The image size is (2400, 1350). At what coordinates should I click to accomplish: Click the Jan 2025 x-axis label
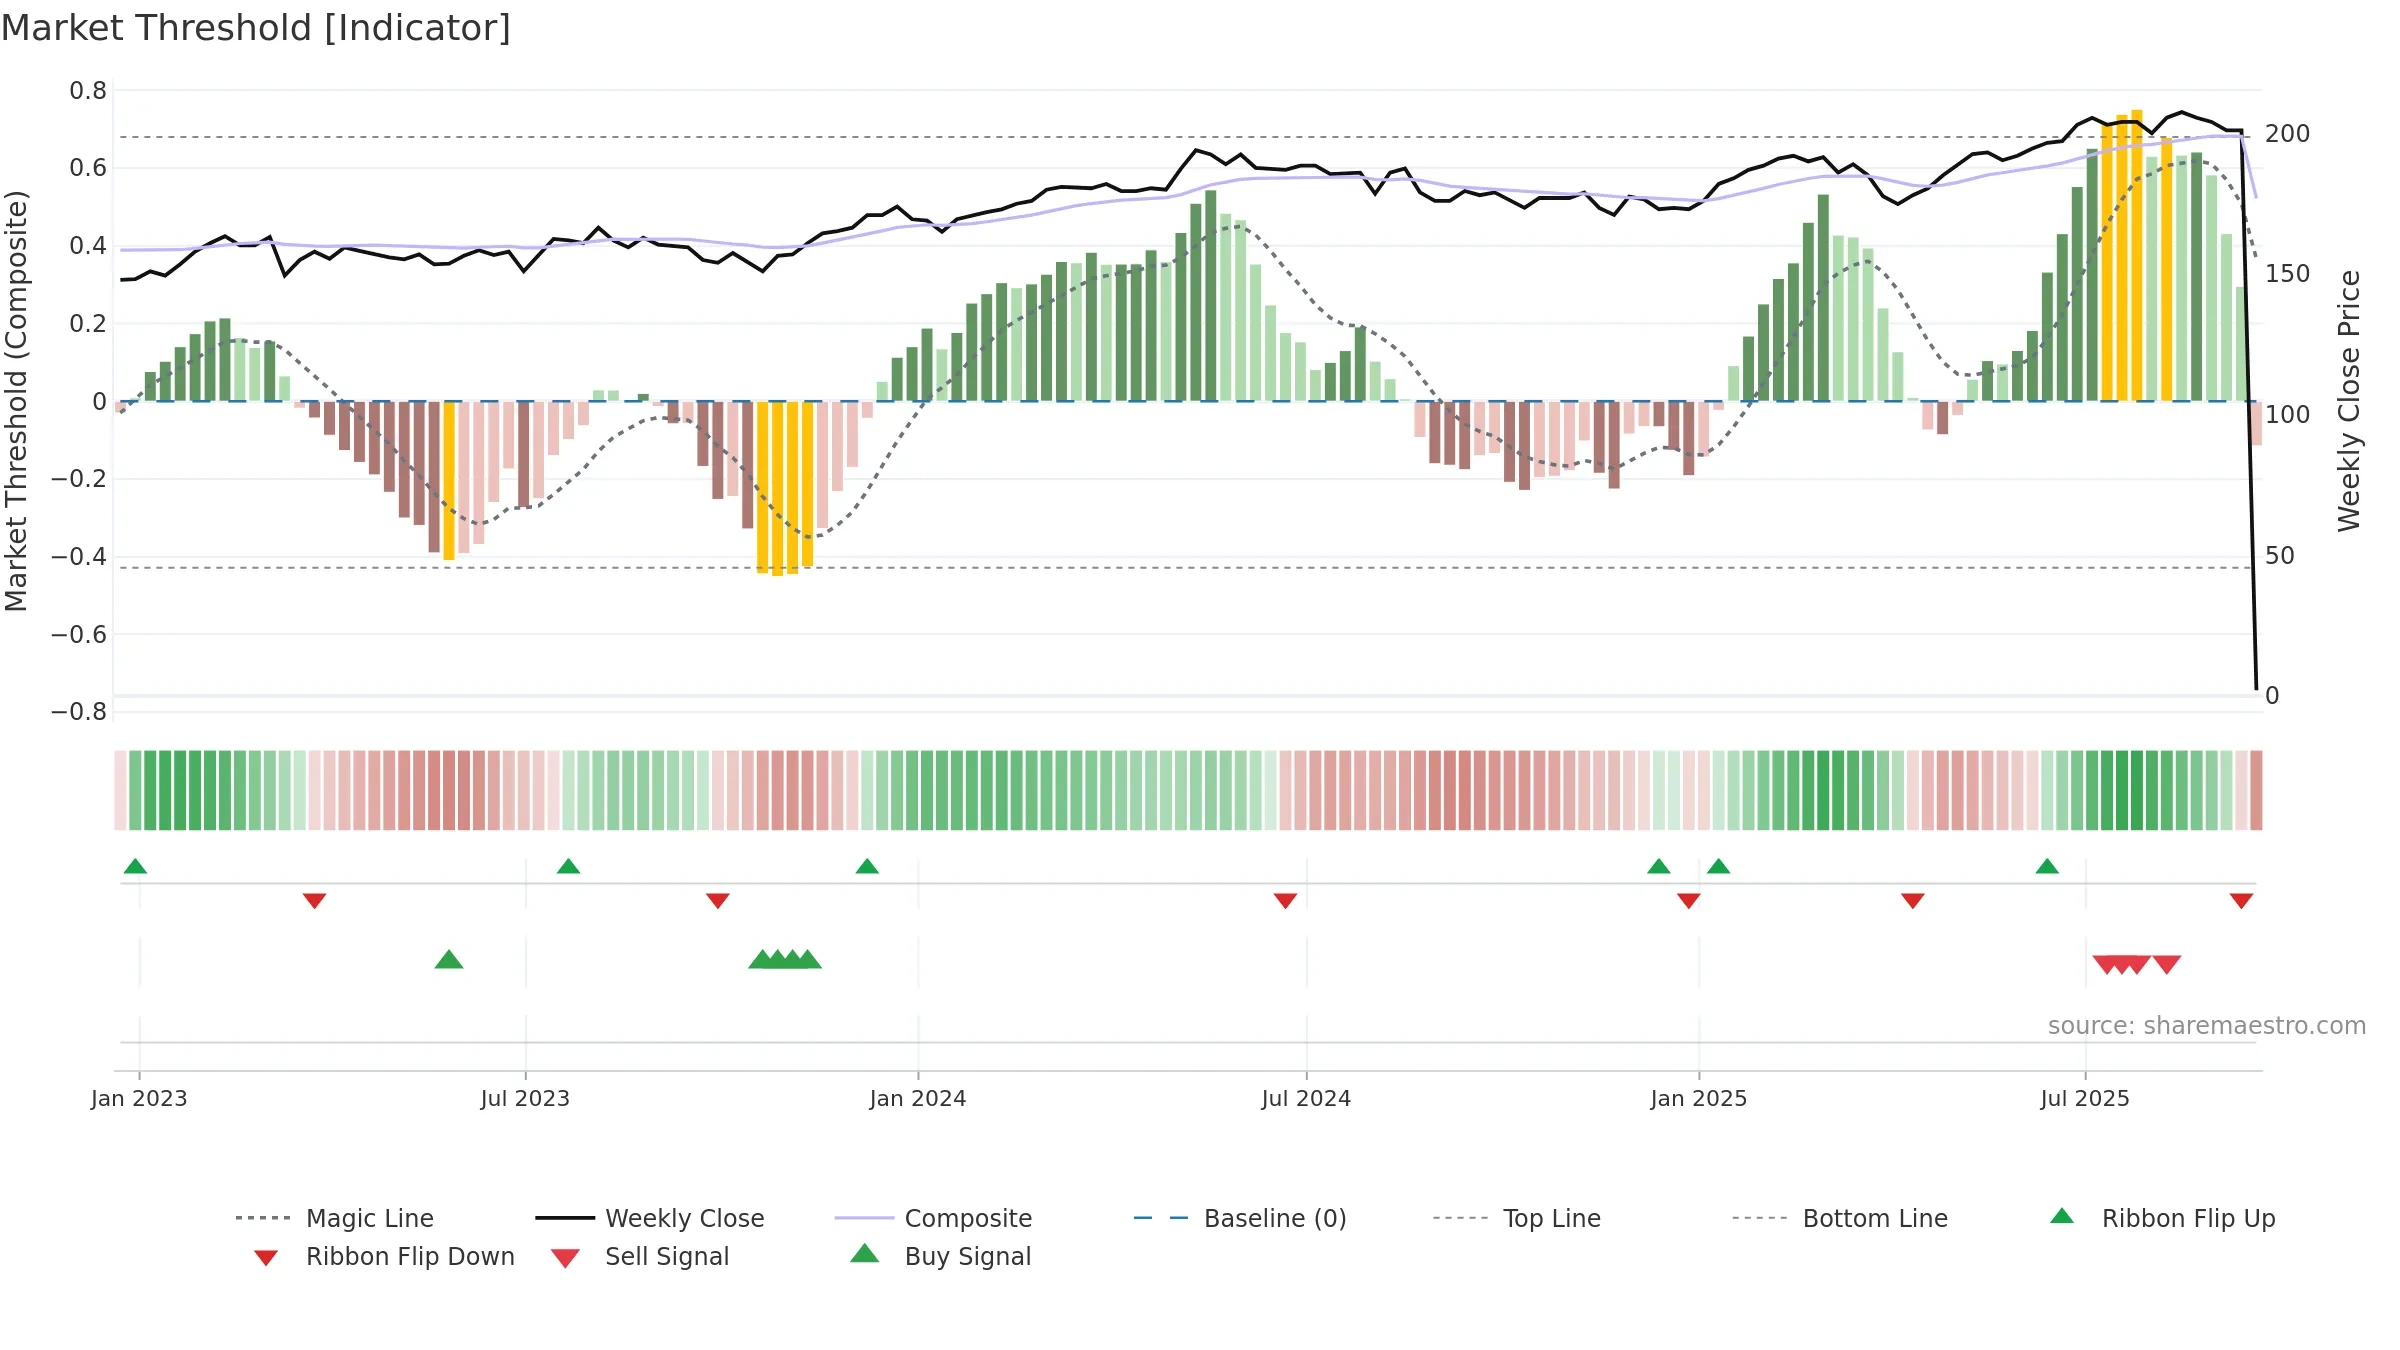pos(1699,1098)
